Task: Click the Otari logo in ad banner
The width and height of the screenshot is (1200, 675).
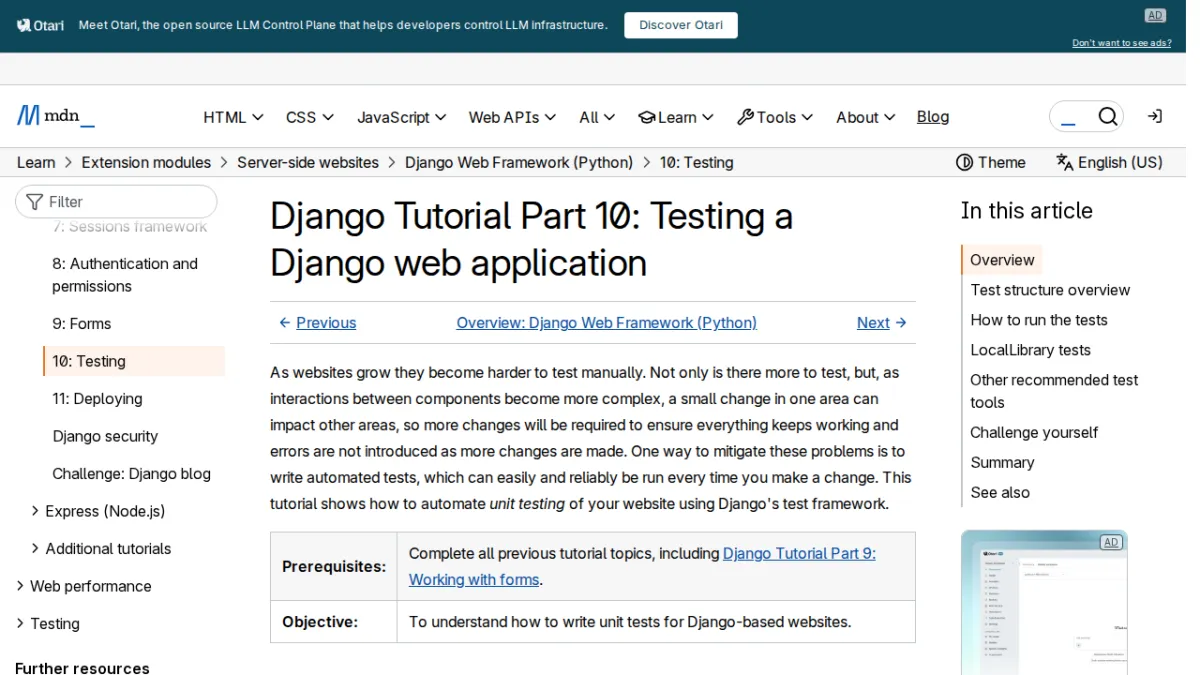Action: click(40, 25)
